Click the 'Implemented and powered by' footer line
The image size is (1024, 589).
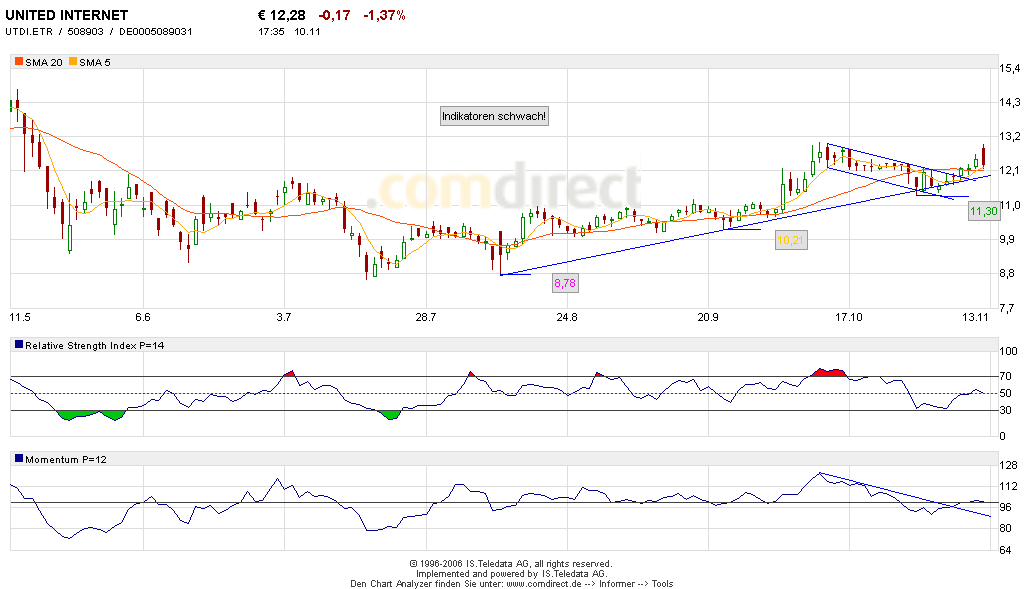[x=511, y=574]
